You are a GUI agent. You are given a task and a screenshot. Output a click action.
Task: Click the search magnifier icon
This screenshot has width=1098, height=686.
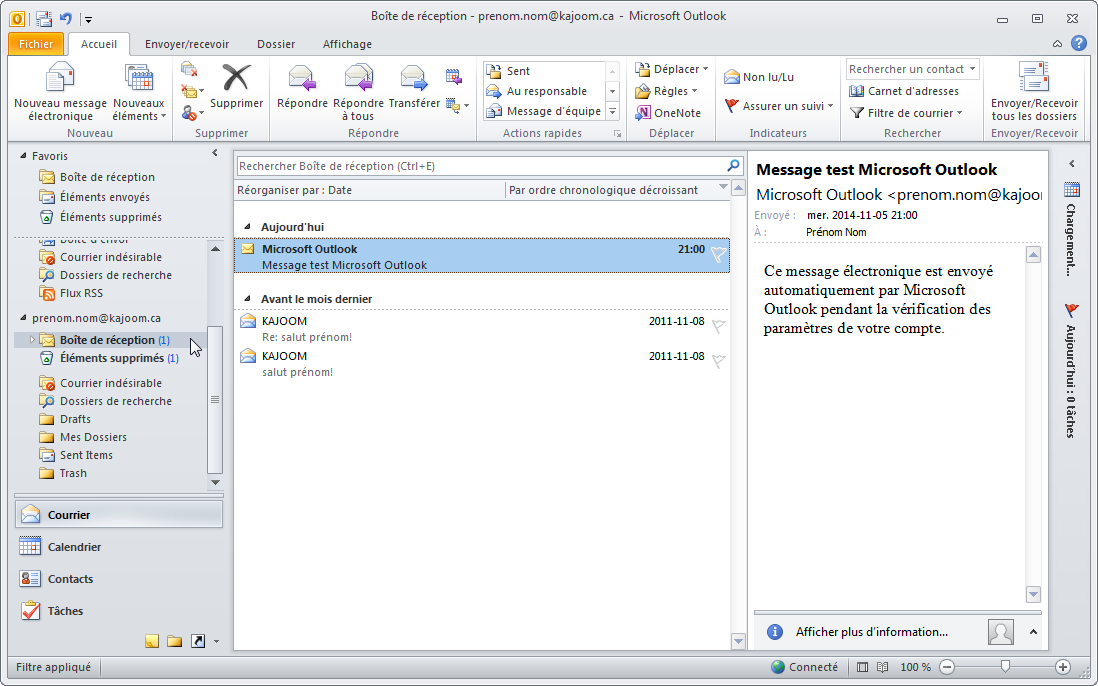coord(733,166)
